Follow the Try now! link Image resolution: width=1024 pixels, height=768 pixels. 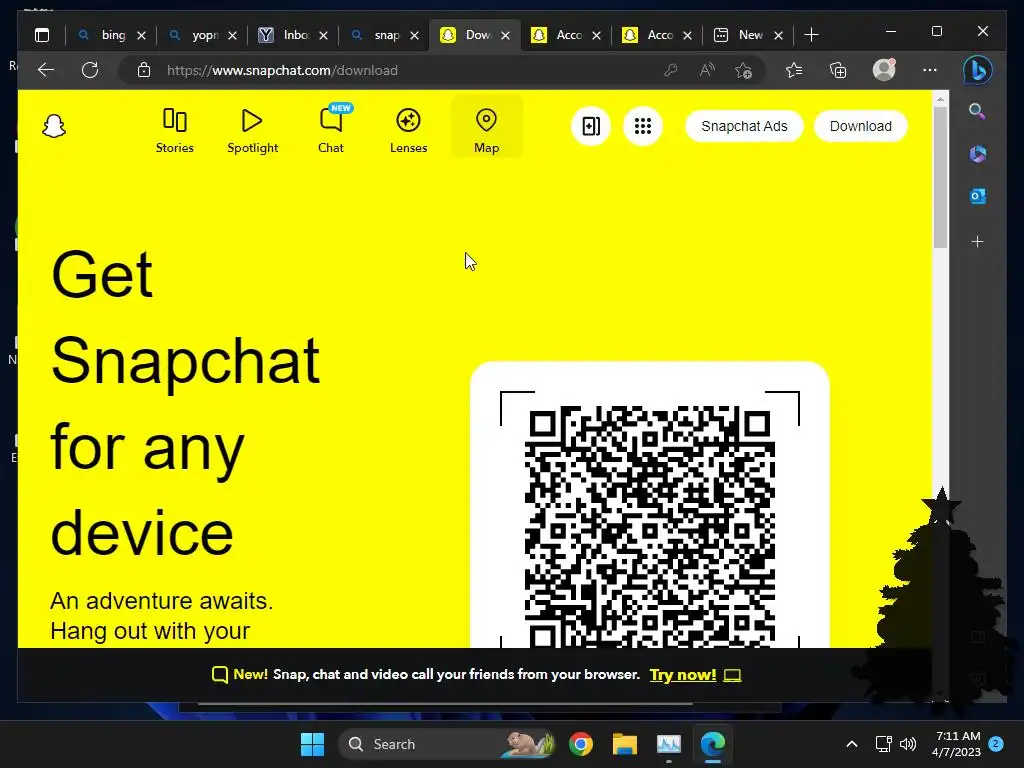point(682,675)
